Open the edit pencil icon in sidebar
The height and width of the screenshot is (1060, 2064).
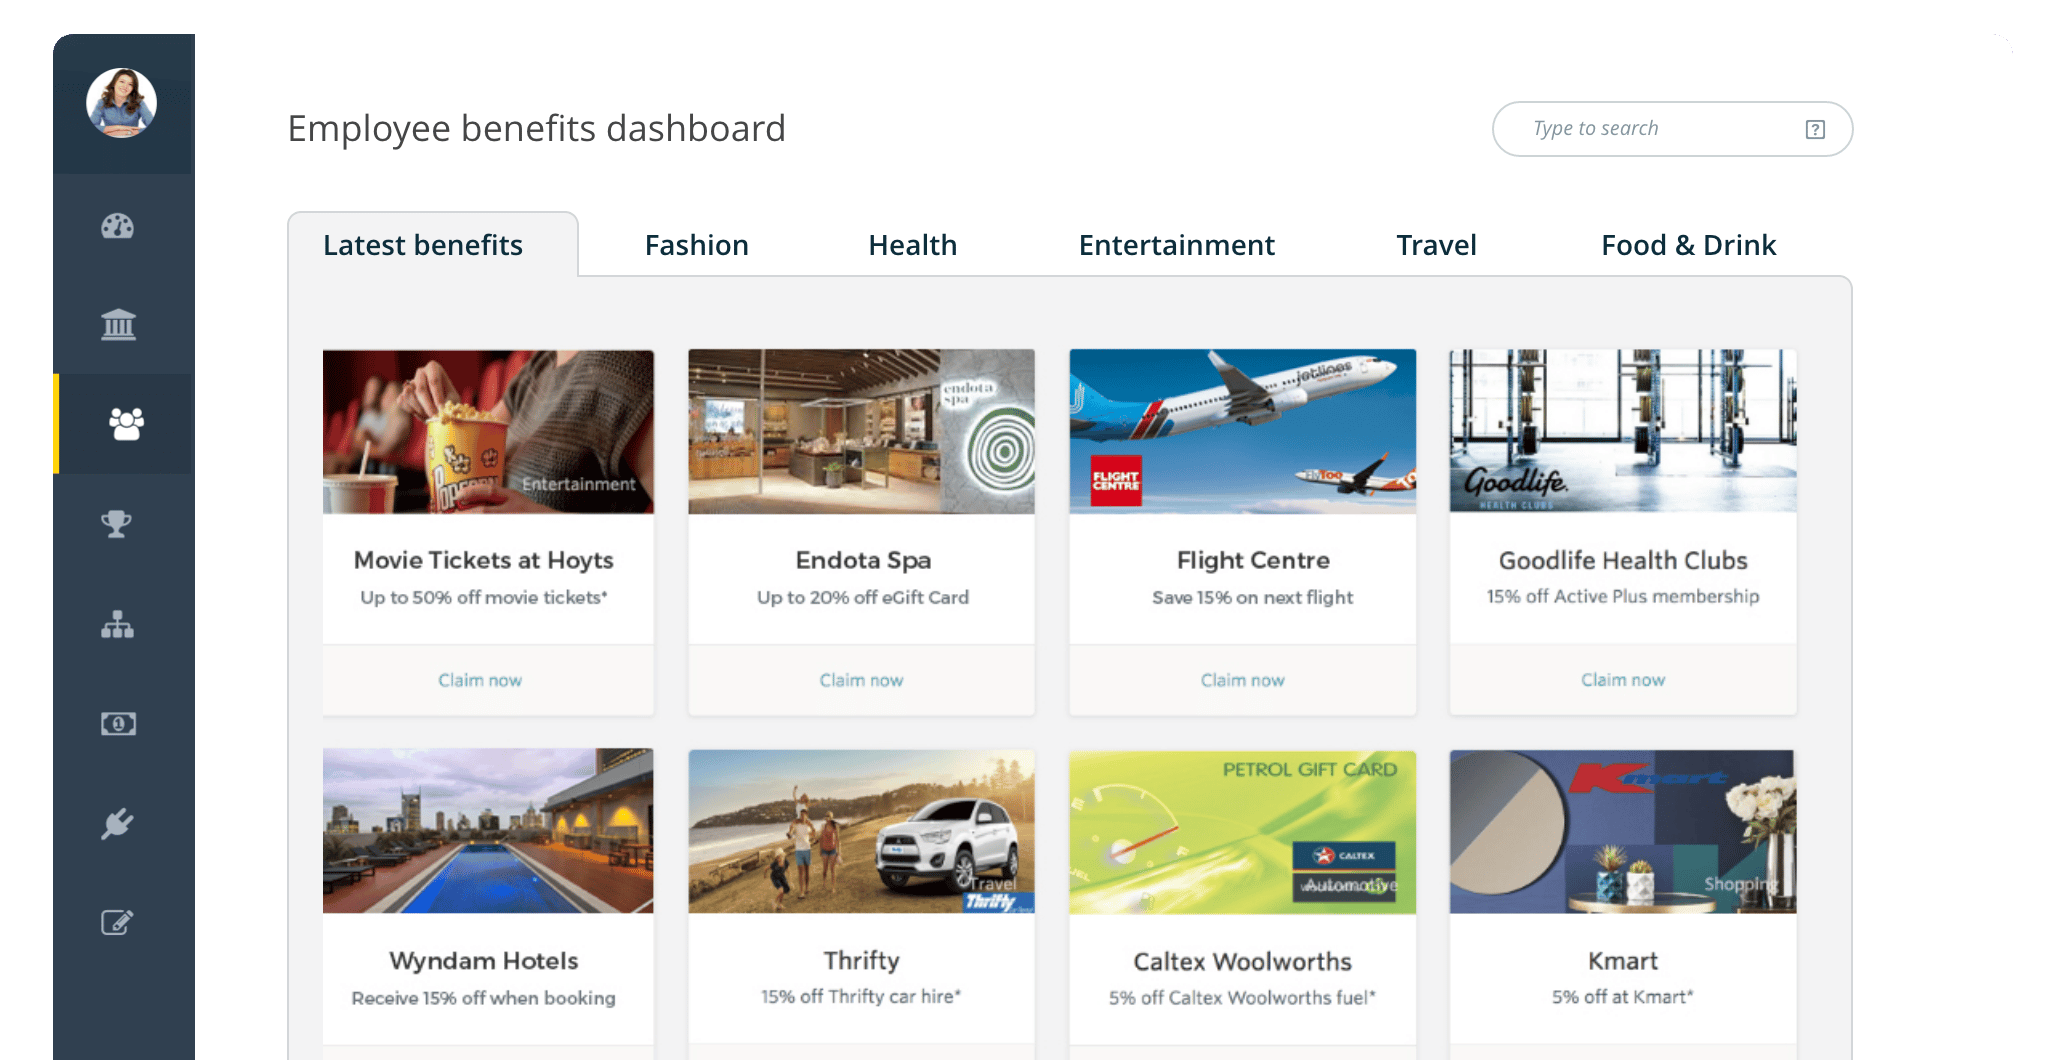click(117, 922)
